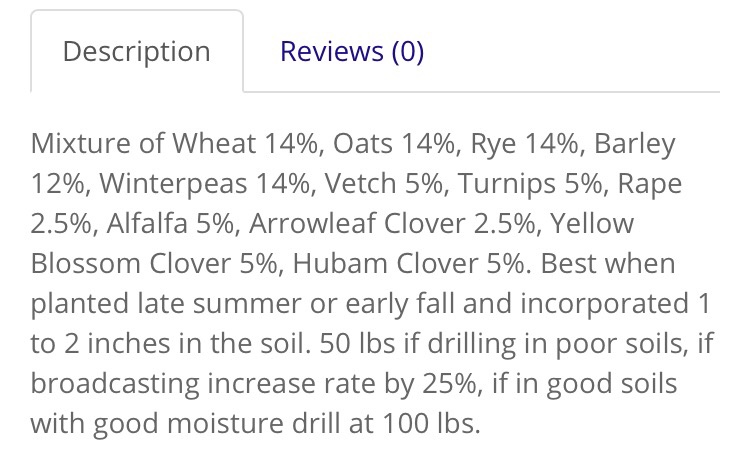
Task: Click 'Turnips 5%' in the description
Action: point(529,184)
